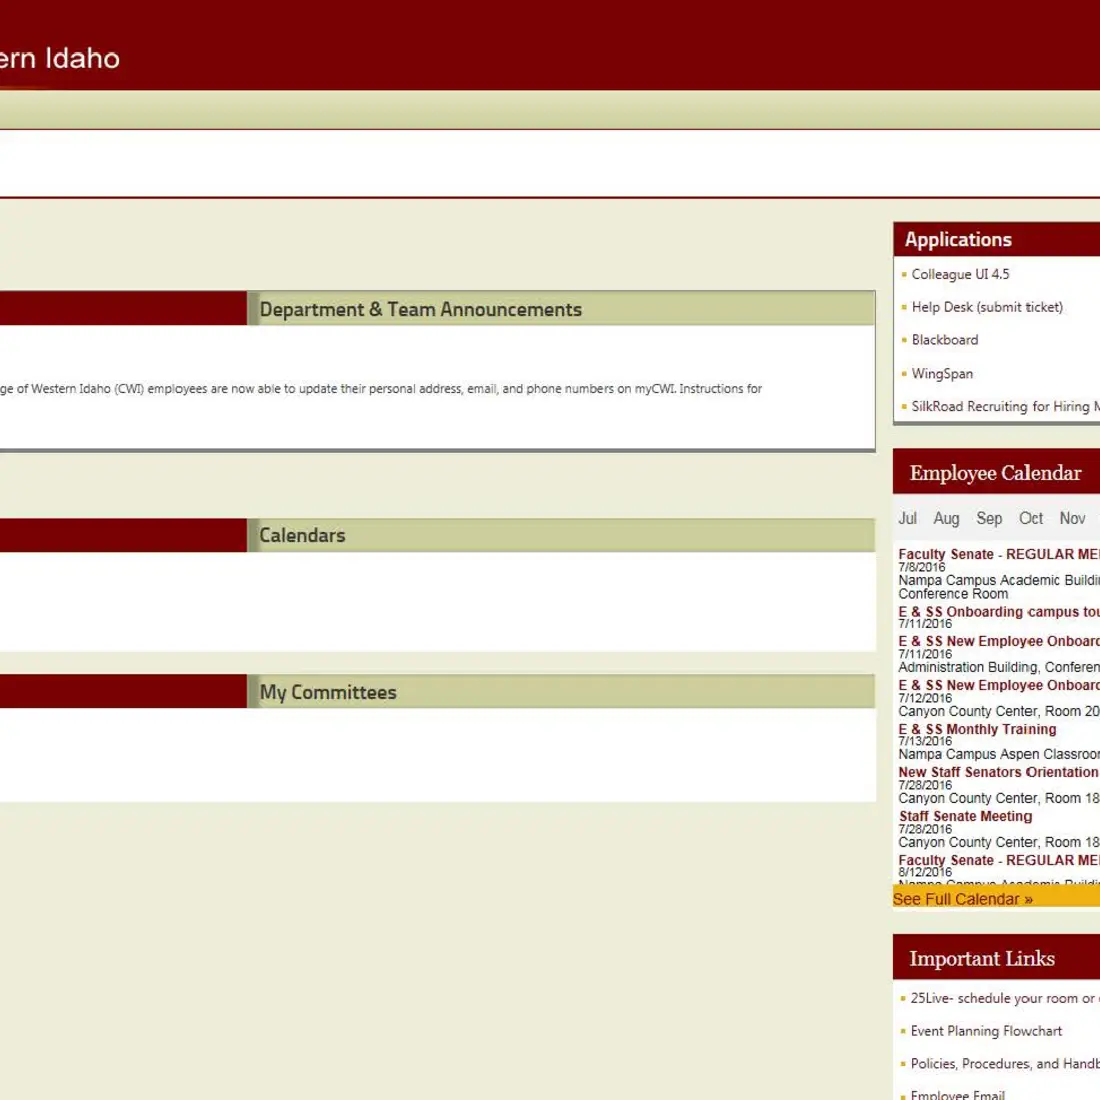Switch calendar to Sep tab
Image resolution: width=1100 pixels, height=1100 pixels.
click(x=989, y=518)
